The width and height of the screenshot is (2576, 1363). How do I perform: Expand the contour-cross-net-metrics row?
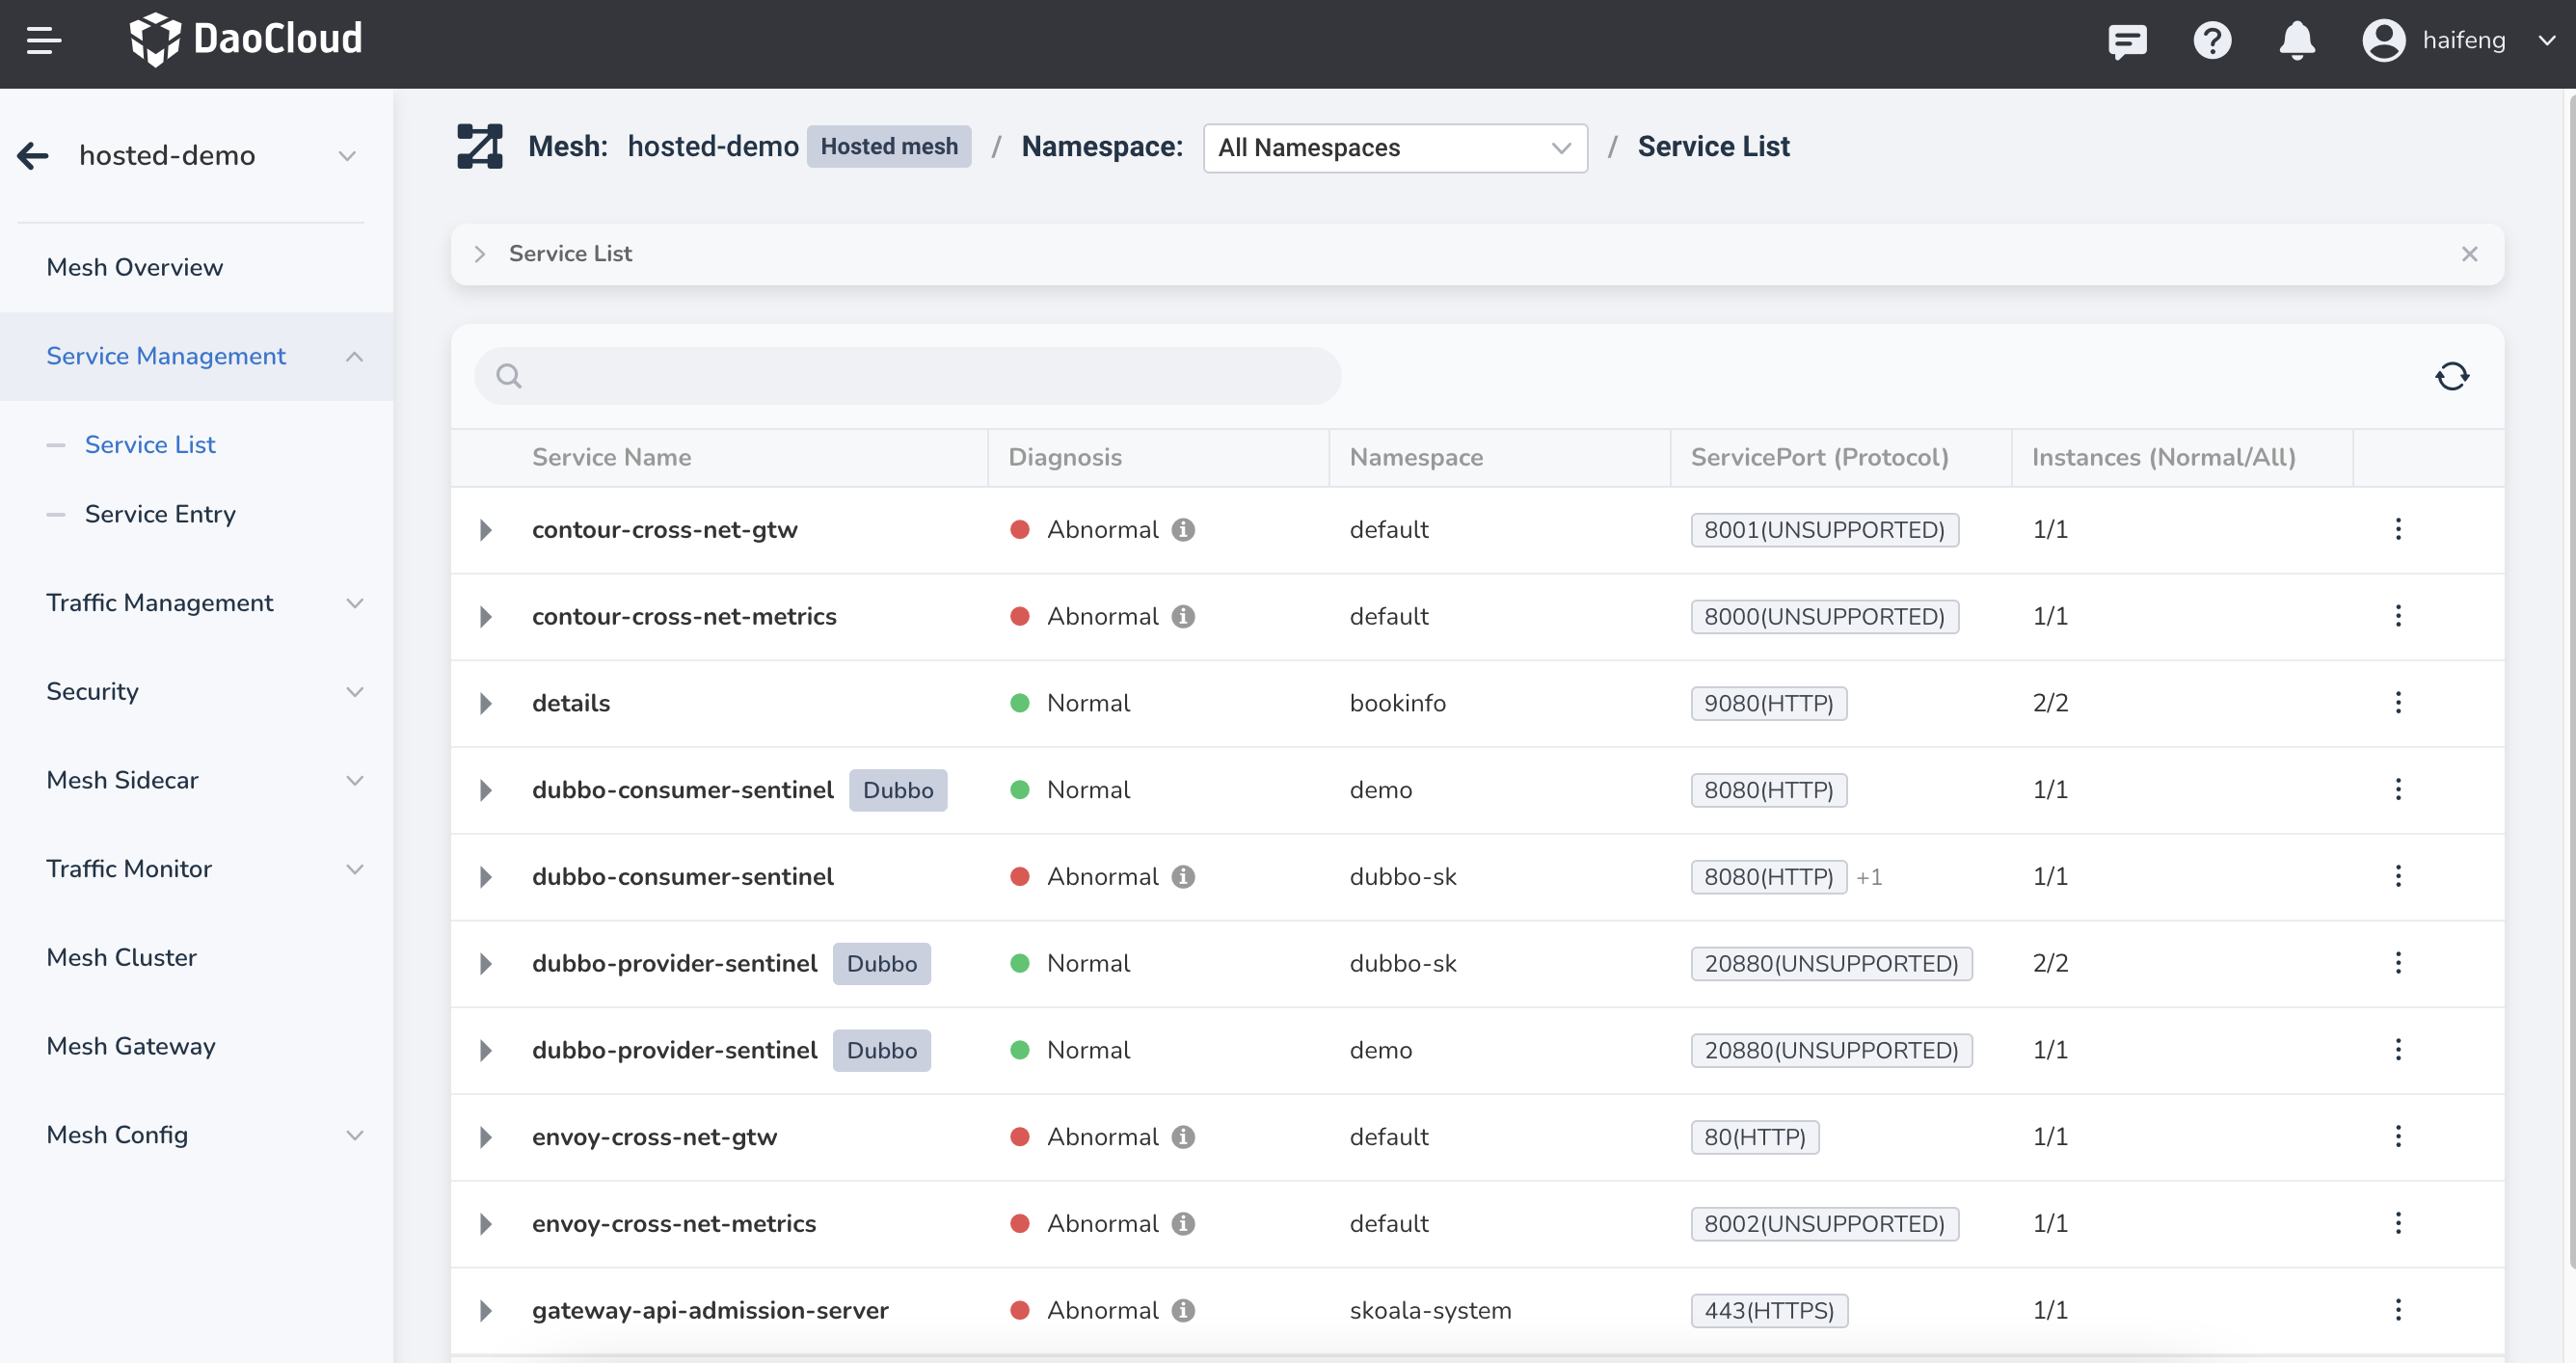pos(486,617)
